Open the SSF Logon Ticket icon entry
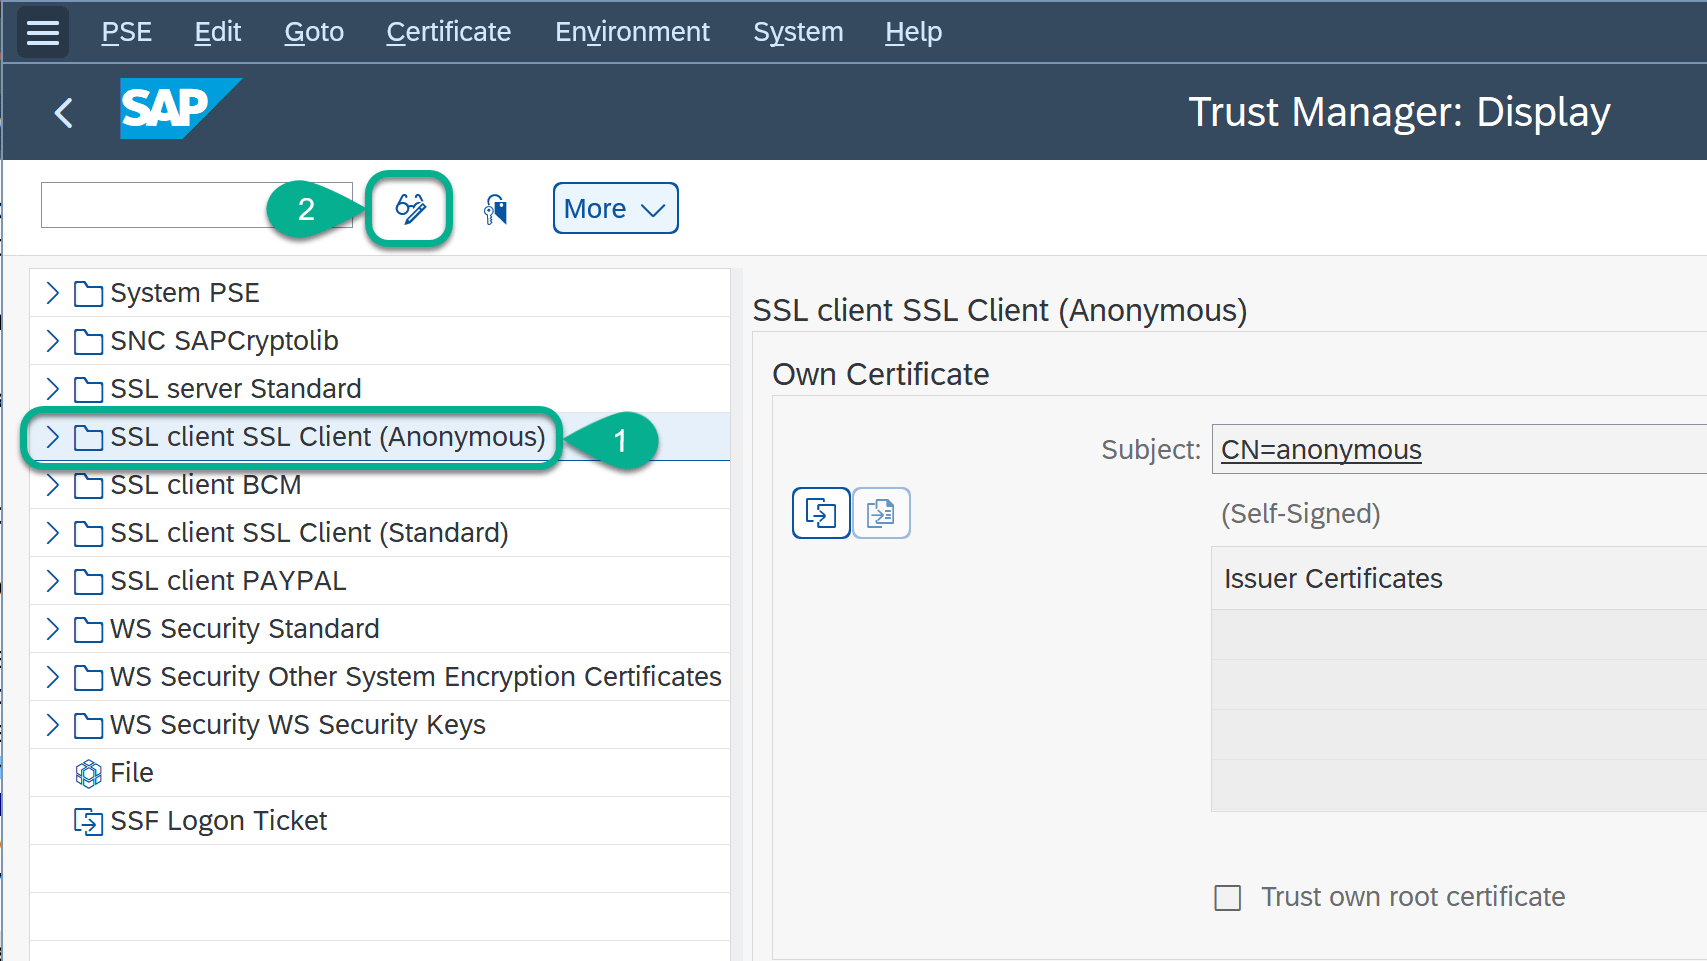The image size is (1707, 961). (x=89, y=821)
